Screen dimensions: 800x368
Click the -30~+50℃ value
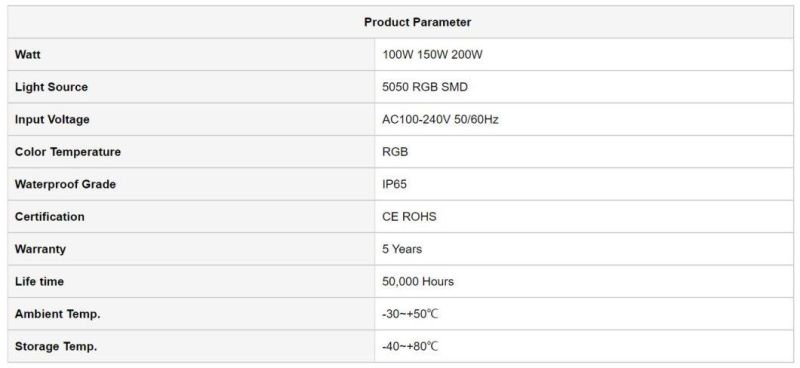pyautogui.click(x=410, y=314)
